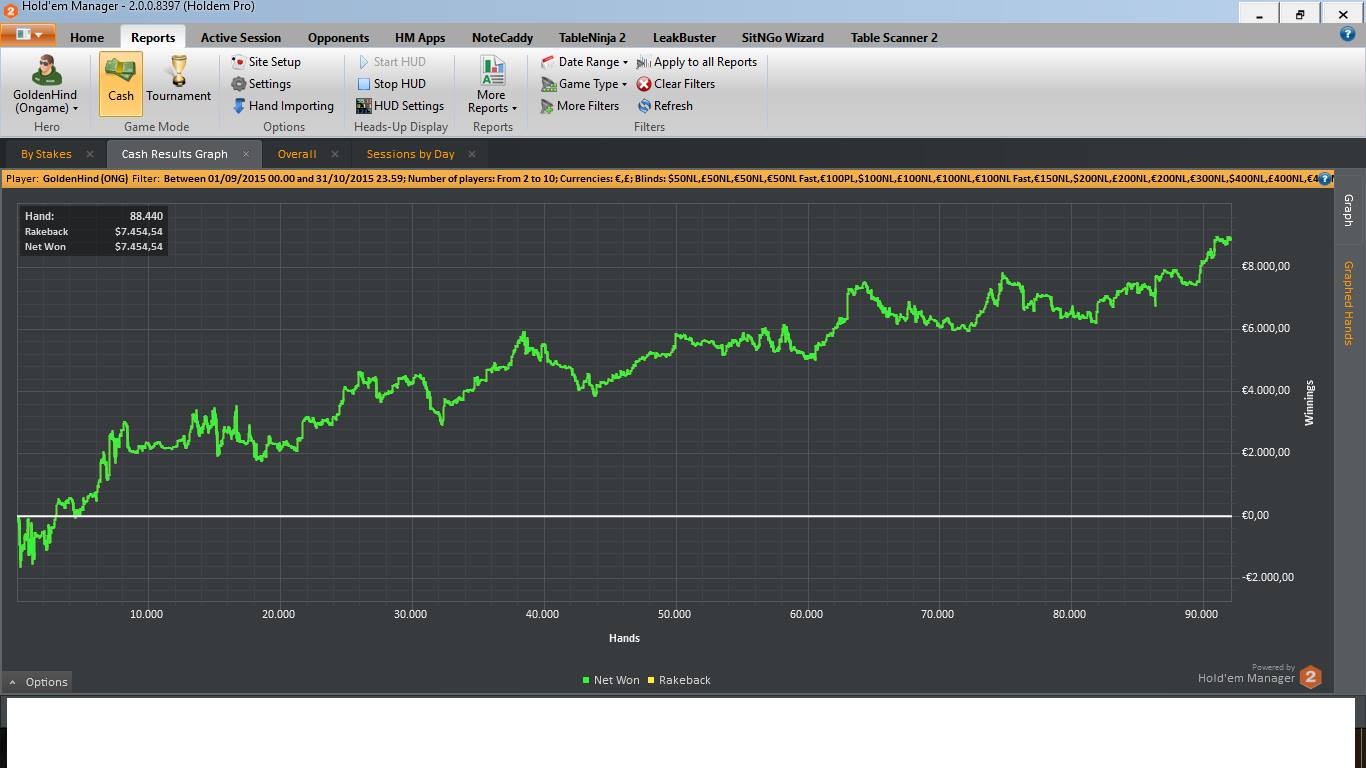Close the Overall tab
This screenshot has height=768, width=1366.
point(335,154)
